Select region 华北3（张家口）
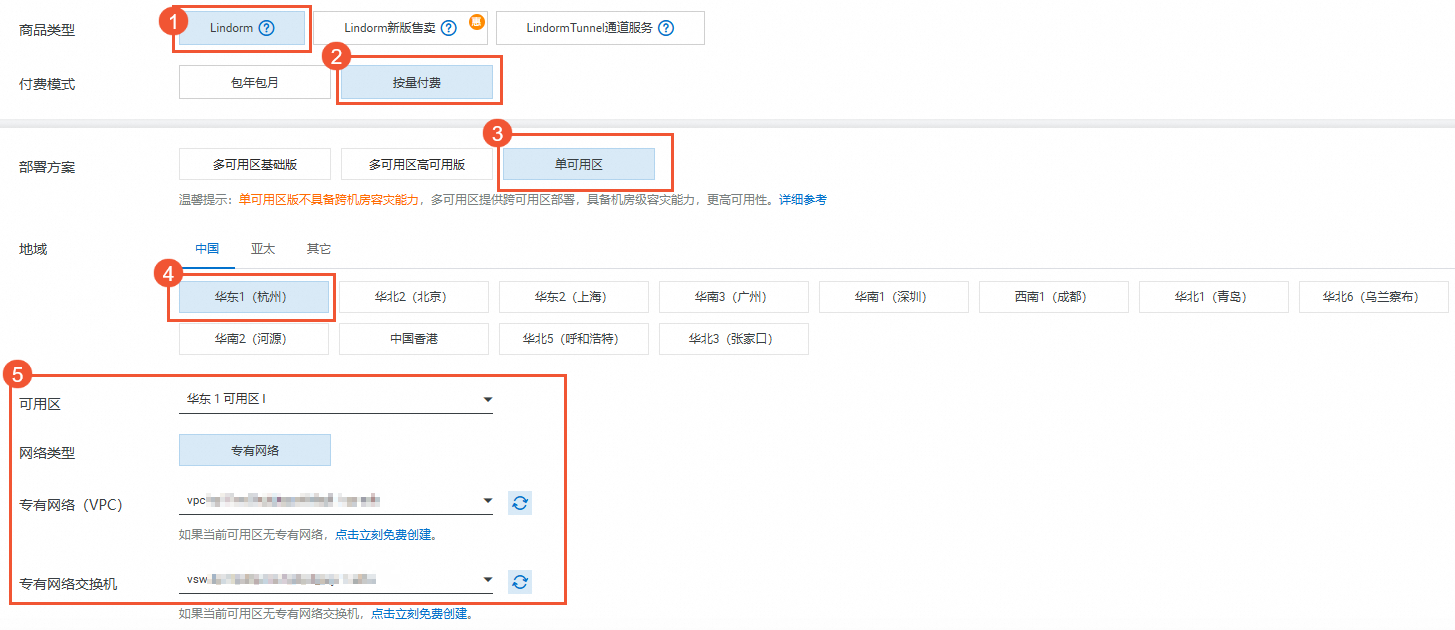This screenshot has height=630, width=1455. tap(734, 339)
